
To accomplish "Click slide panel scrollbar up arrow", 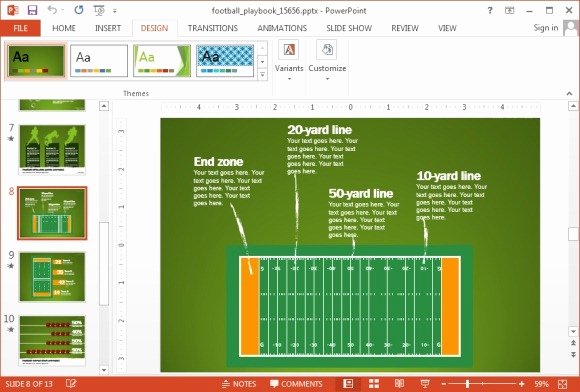I will [x=104, y=106].
